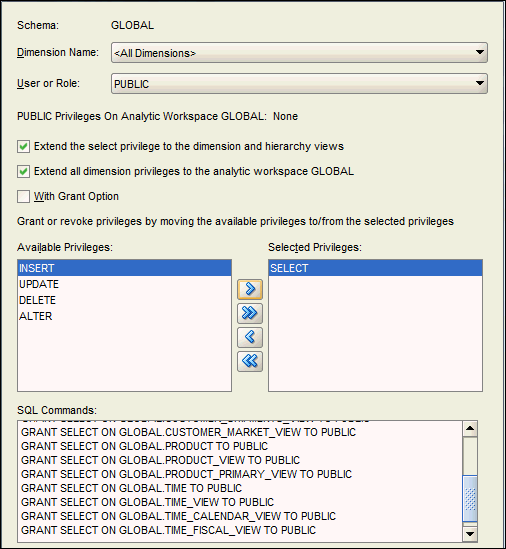The width and height of the screenshot is (506, 549).
Task: Click SQL Commands scroll down arrow
Action: point(470,534)
